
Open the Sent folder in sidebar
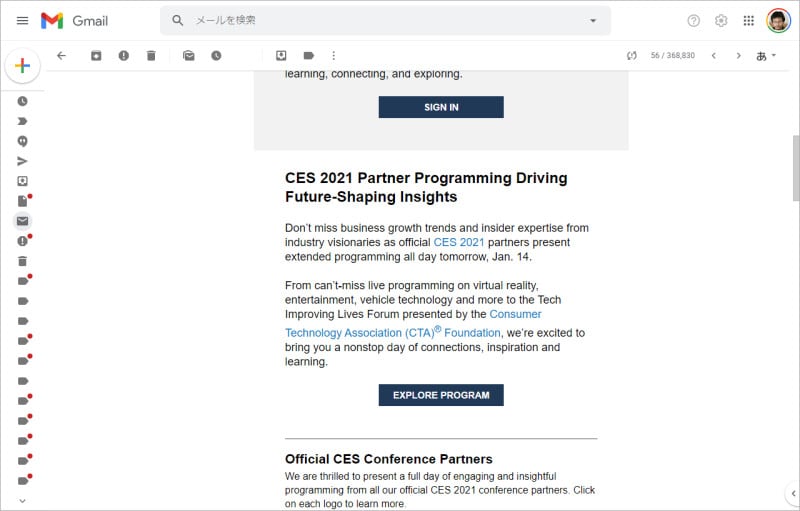(22, 161)
